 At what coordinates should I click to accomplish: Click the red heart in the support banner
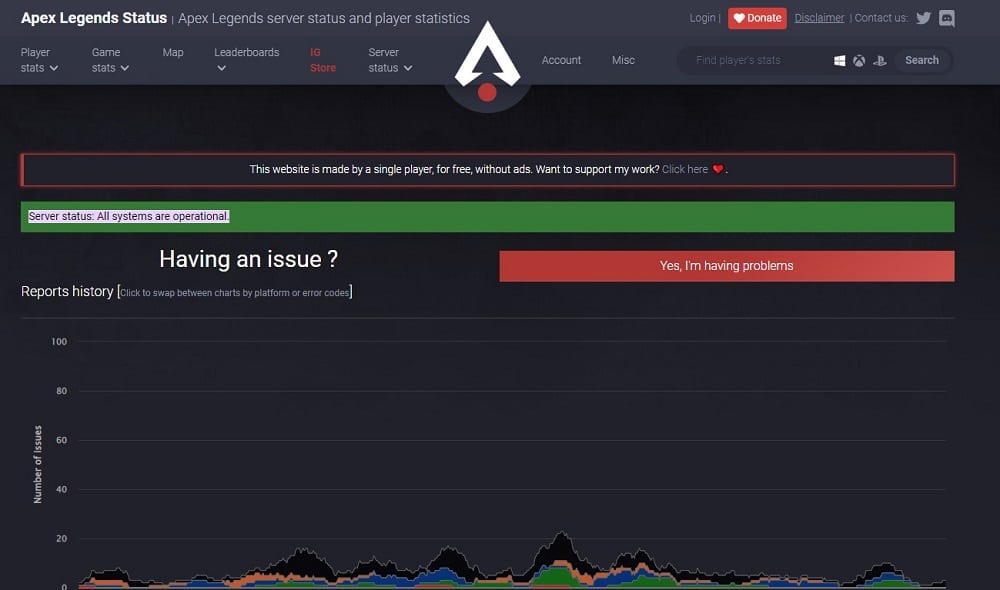(x=717, y=169)
